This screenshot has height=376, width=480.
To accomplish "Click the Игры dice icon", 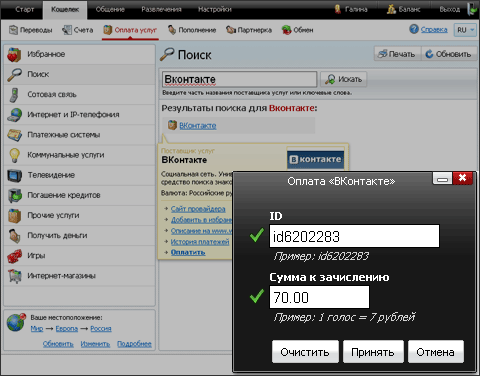I will pos(14,256).
